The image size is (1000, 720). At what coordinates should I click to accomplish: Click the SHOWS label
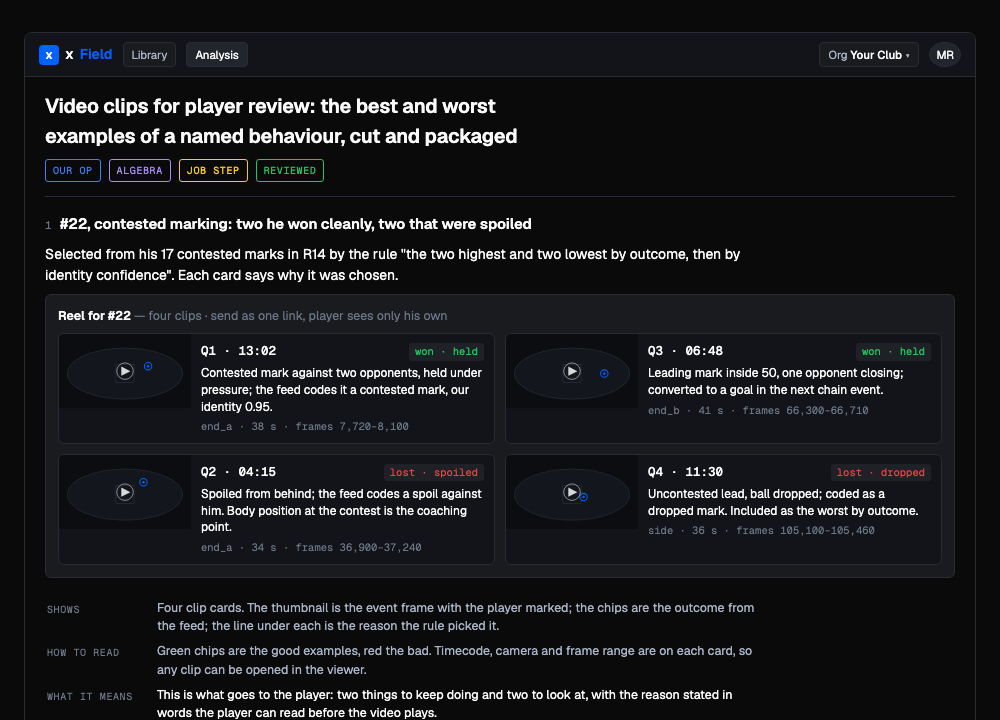[x=63, y=610]
